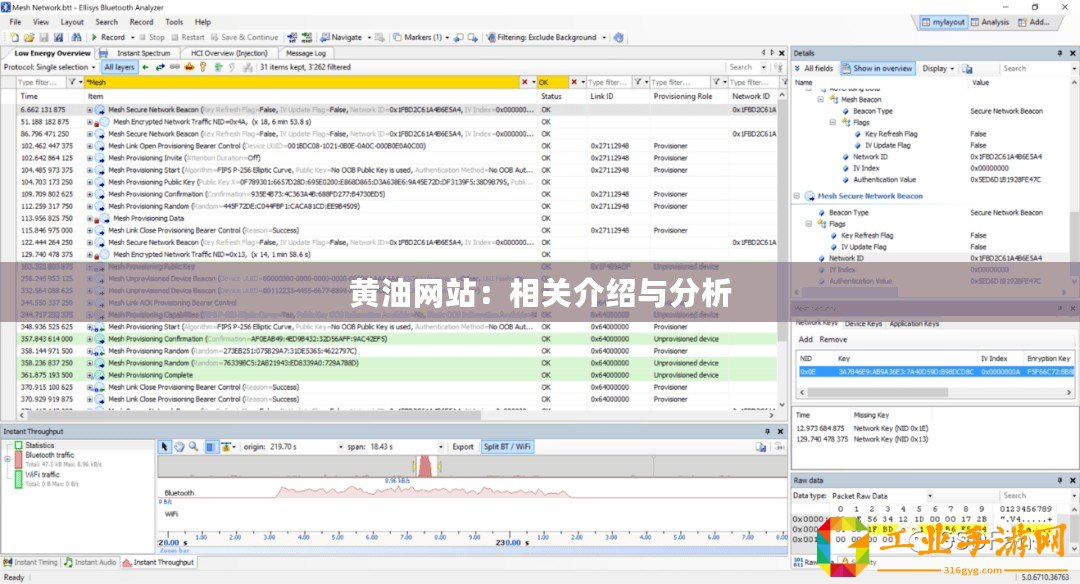Image resolution: width=1080 pixels, height=584 pixels.
Task: Click the chain link icon in the overview toolbar
Action: pyautogui.click(x=175, y=67)
